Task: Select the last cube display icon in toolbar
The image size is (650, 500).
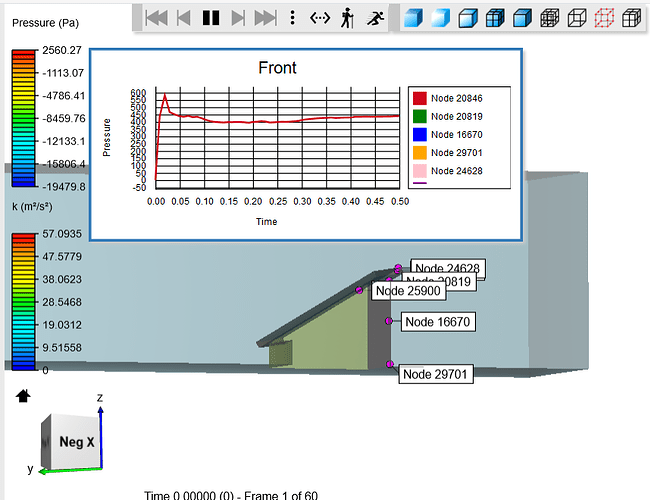Action: point(631,17)
